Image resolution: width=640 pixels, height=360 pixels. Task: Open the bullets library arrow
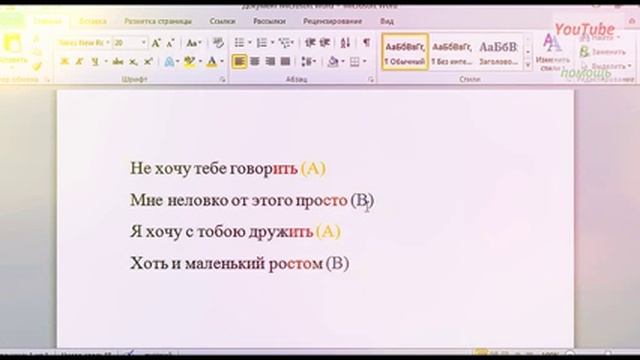[250, 42]
